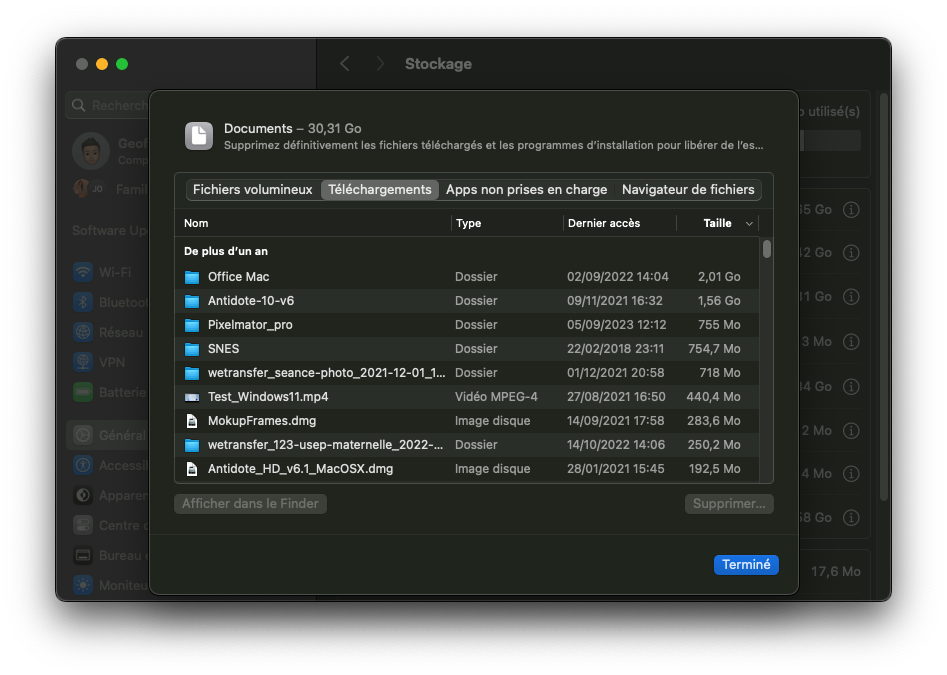This screenshot has height=675, width=947.
Task: Click the info icon beside "2 Mo"
Action: (x=851, y=430)
